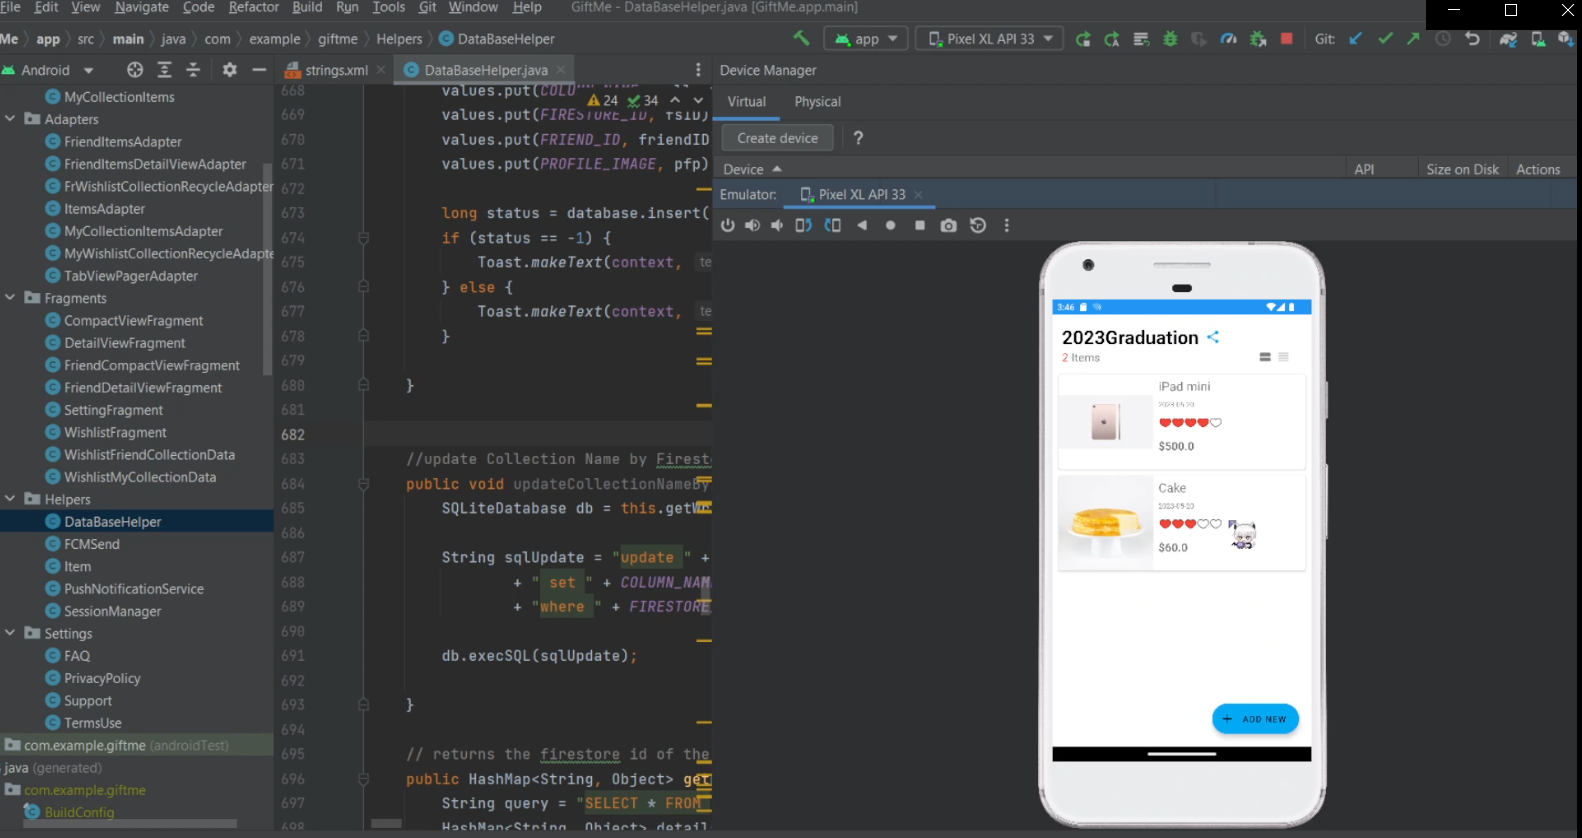Click the warnings count indicator 24
Image resolution: width=1582 pixels, height=838 pixels.
tap(603, 100)
